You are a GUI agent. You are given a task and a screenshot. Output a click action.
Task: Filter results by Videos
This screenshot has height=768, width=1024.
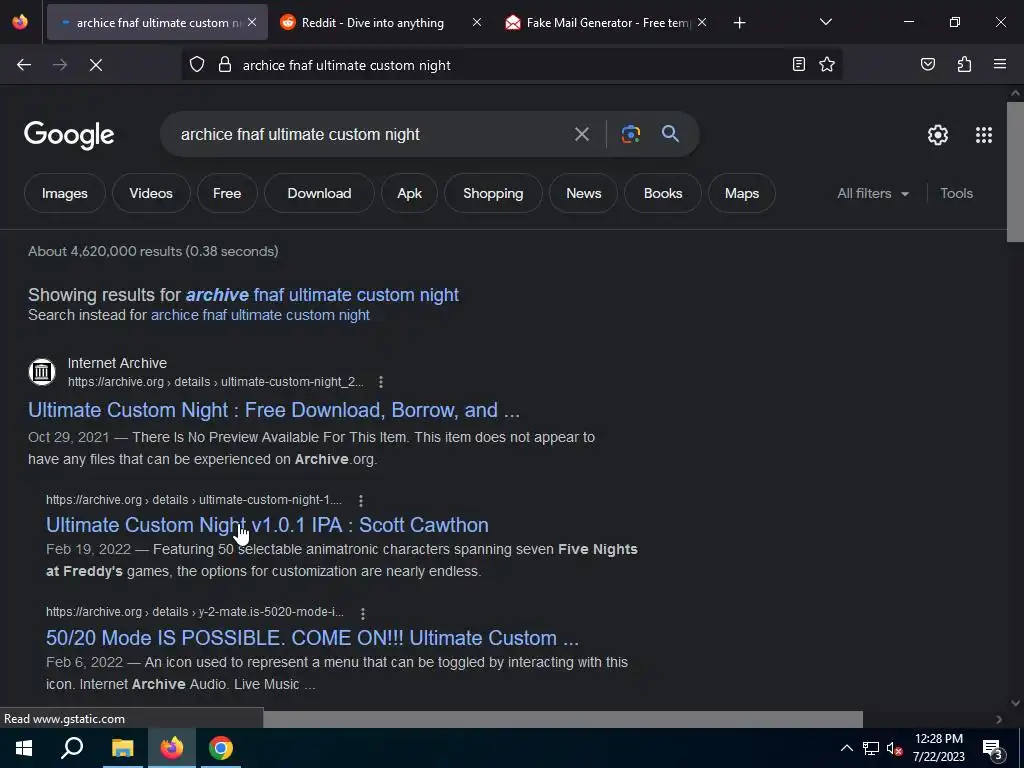[x=151, y=193]
